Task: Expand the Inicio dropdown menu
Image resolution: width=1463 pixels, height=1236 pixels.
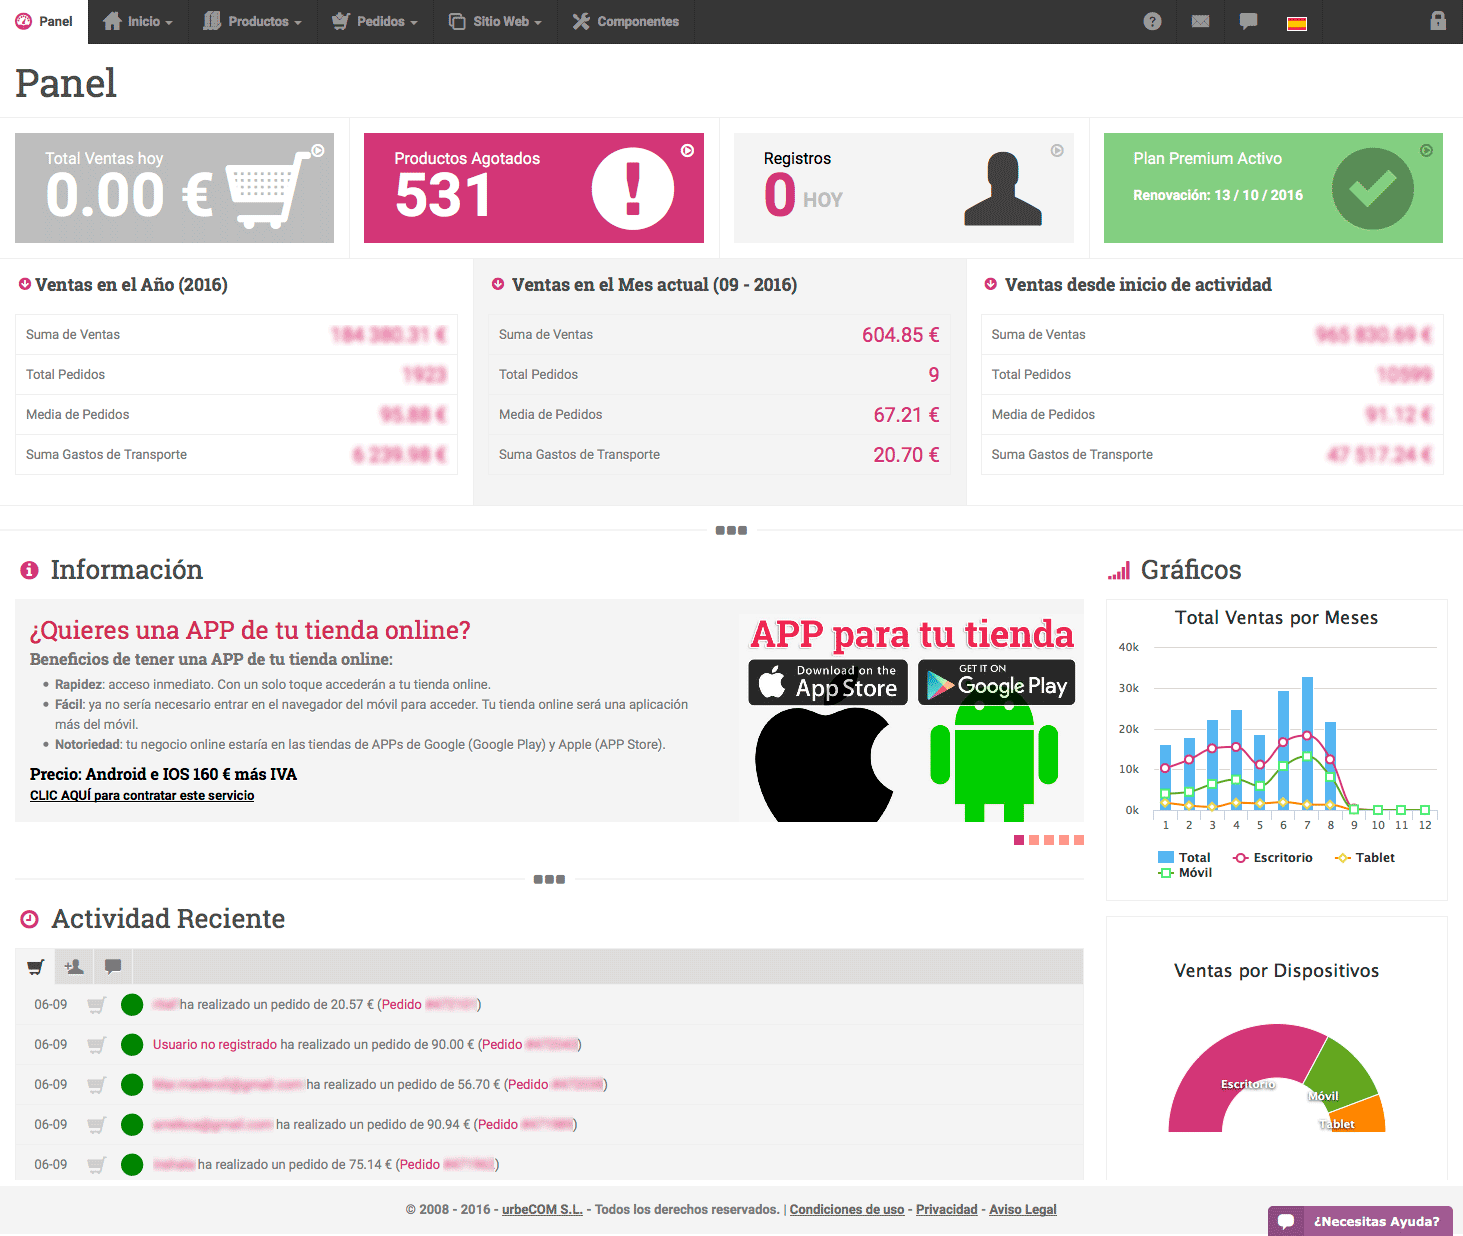Action: click(x=138, y=21)
